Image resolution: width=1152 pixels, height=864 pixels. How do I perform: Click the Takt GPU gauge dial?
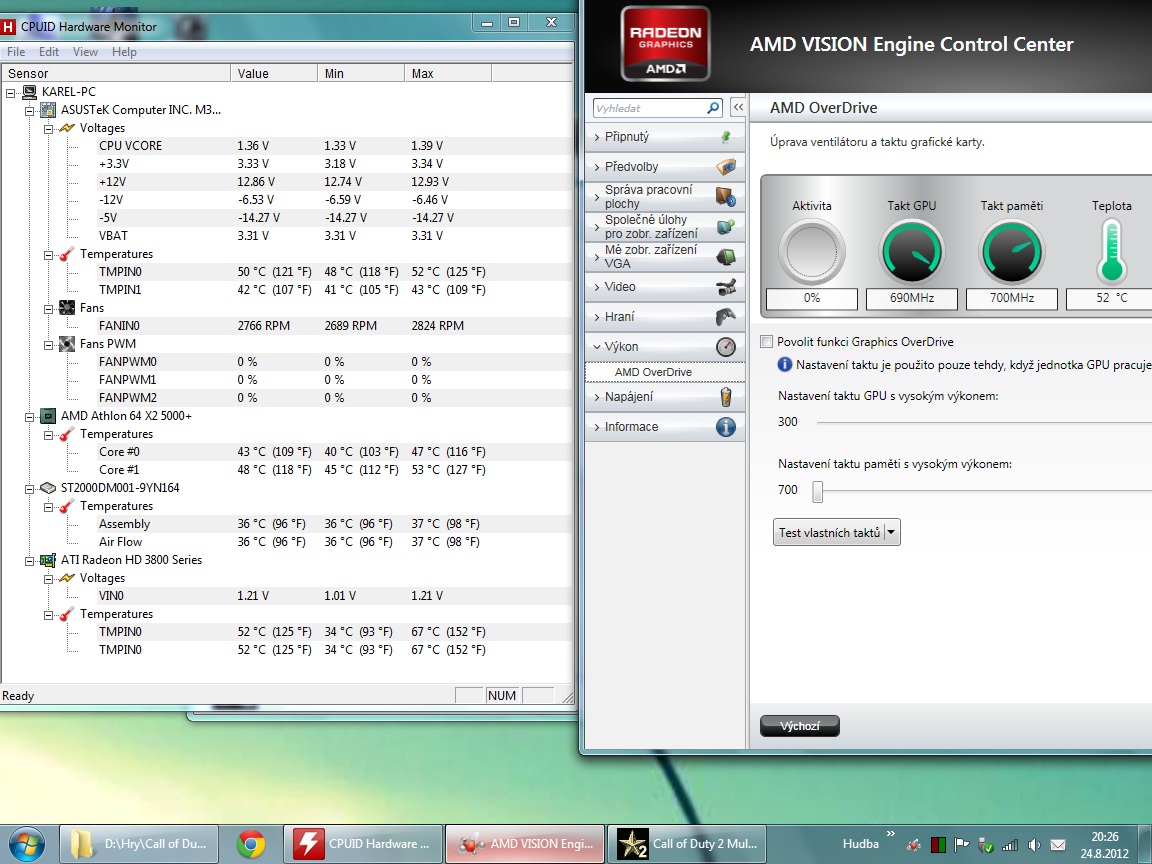coord(912,252)
